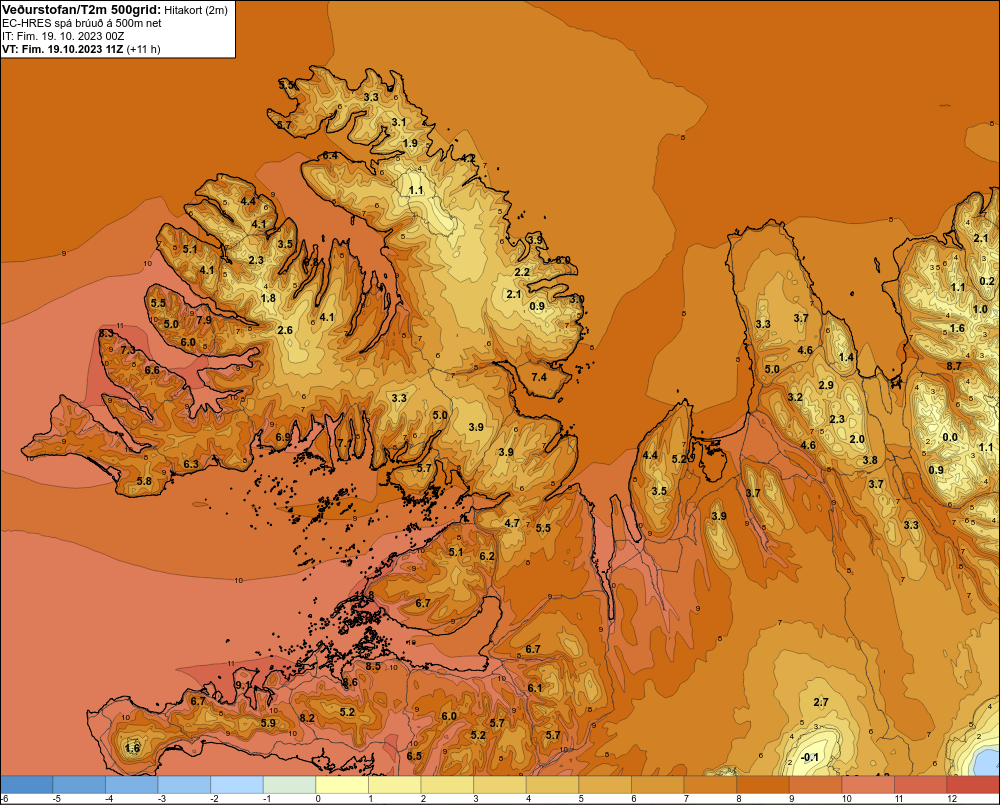This screenshot has width=1000, height=805.
Task: Click the temperature value 4.7
Action: click(512, 523)
